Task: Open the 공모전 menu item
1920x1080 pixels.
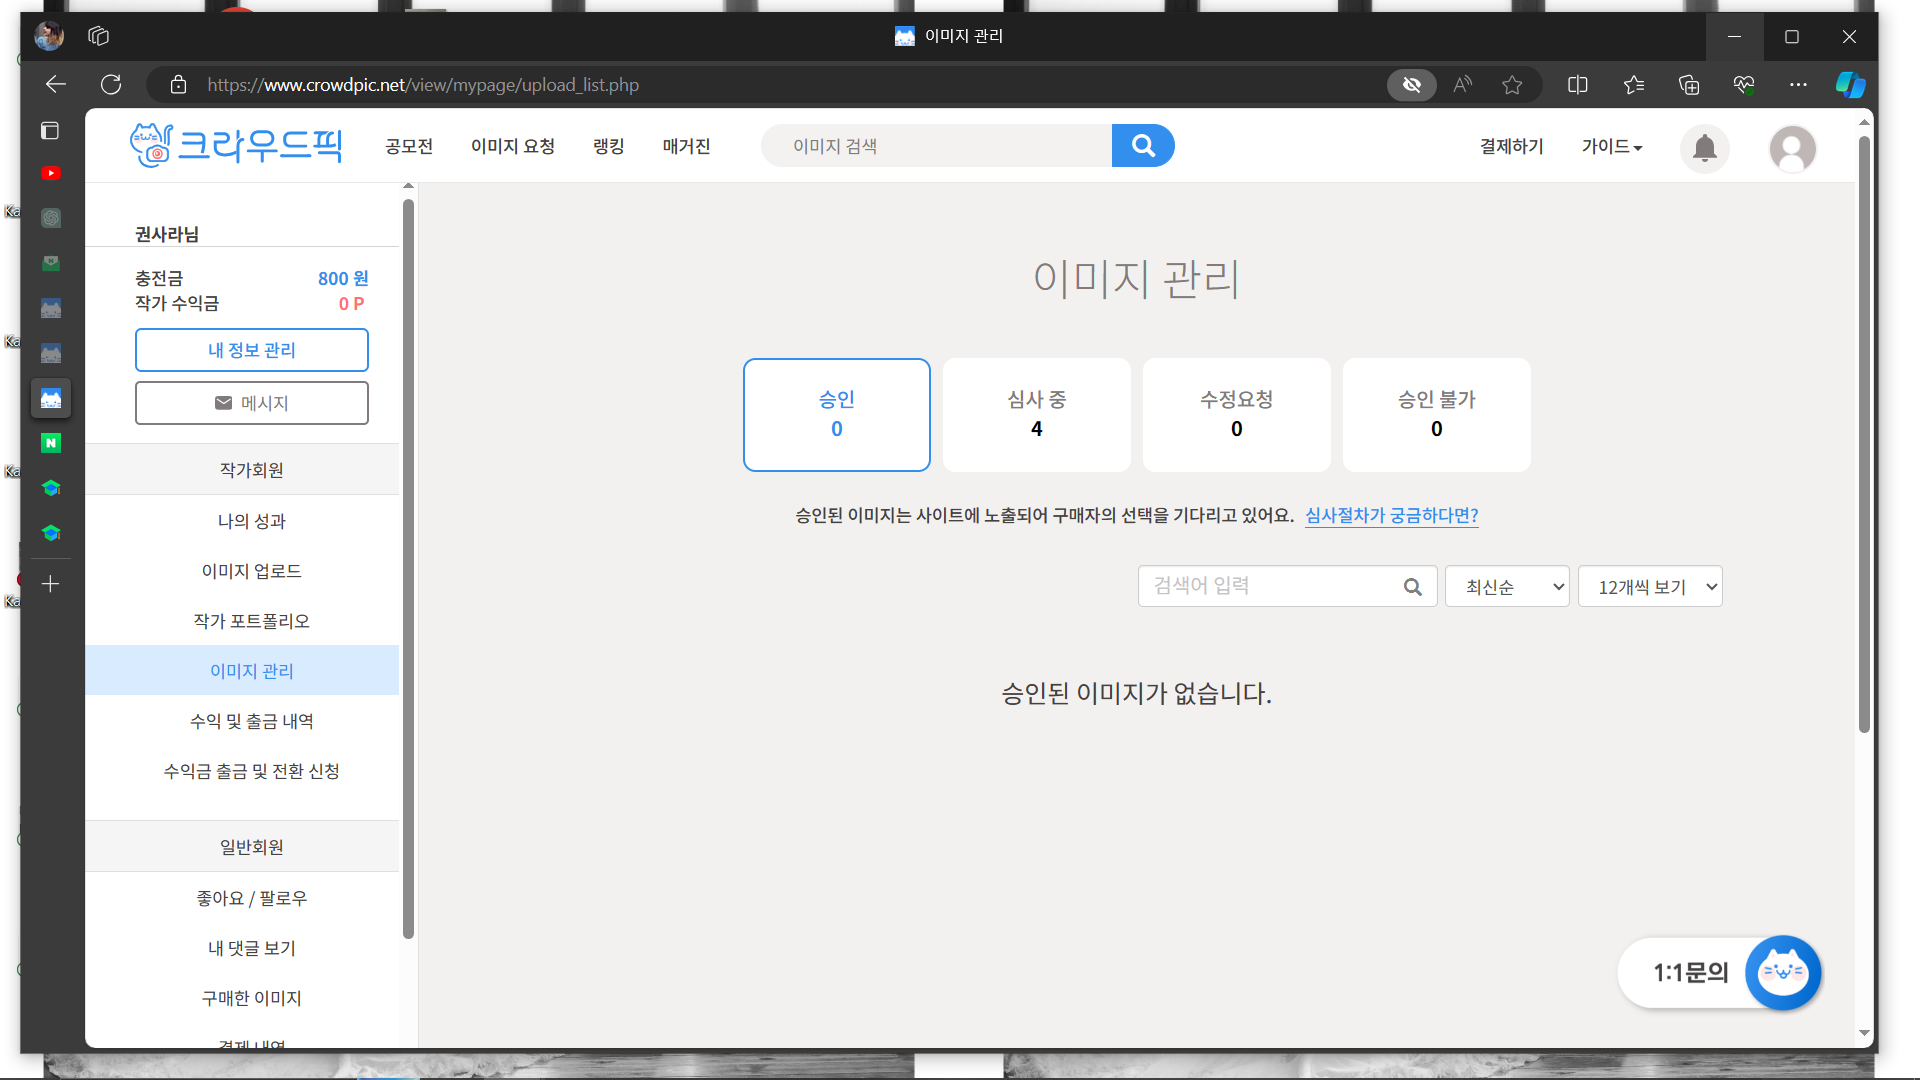Action: point(409,147)
